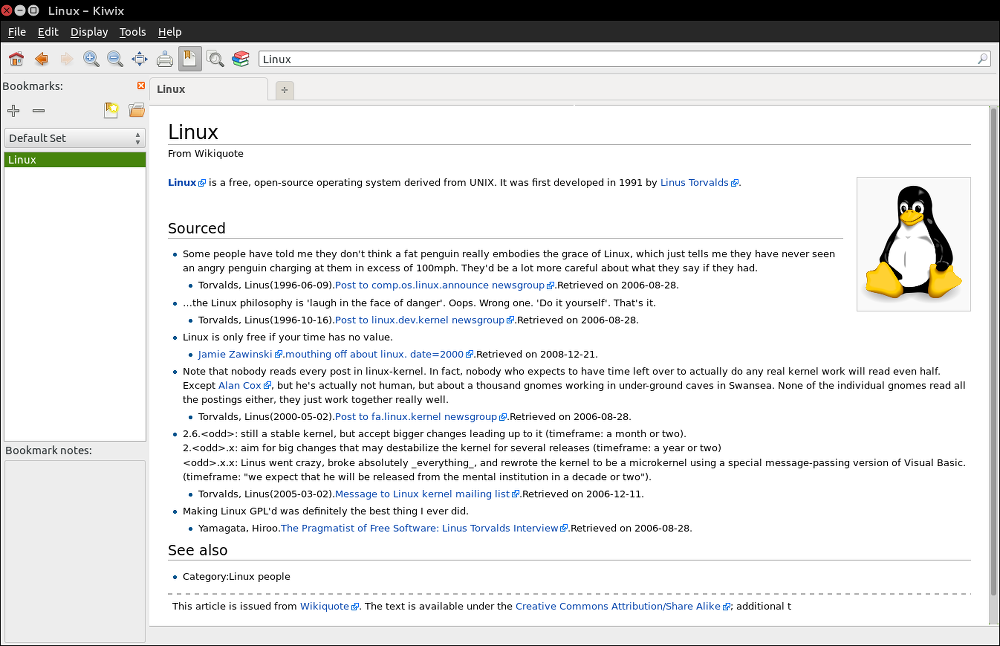Open the find-in-page search tool
Screen dimensions: 1000x646
coord(215,59)
